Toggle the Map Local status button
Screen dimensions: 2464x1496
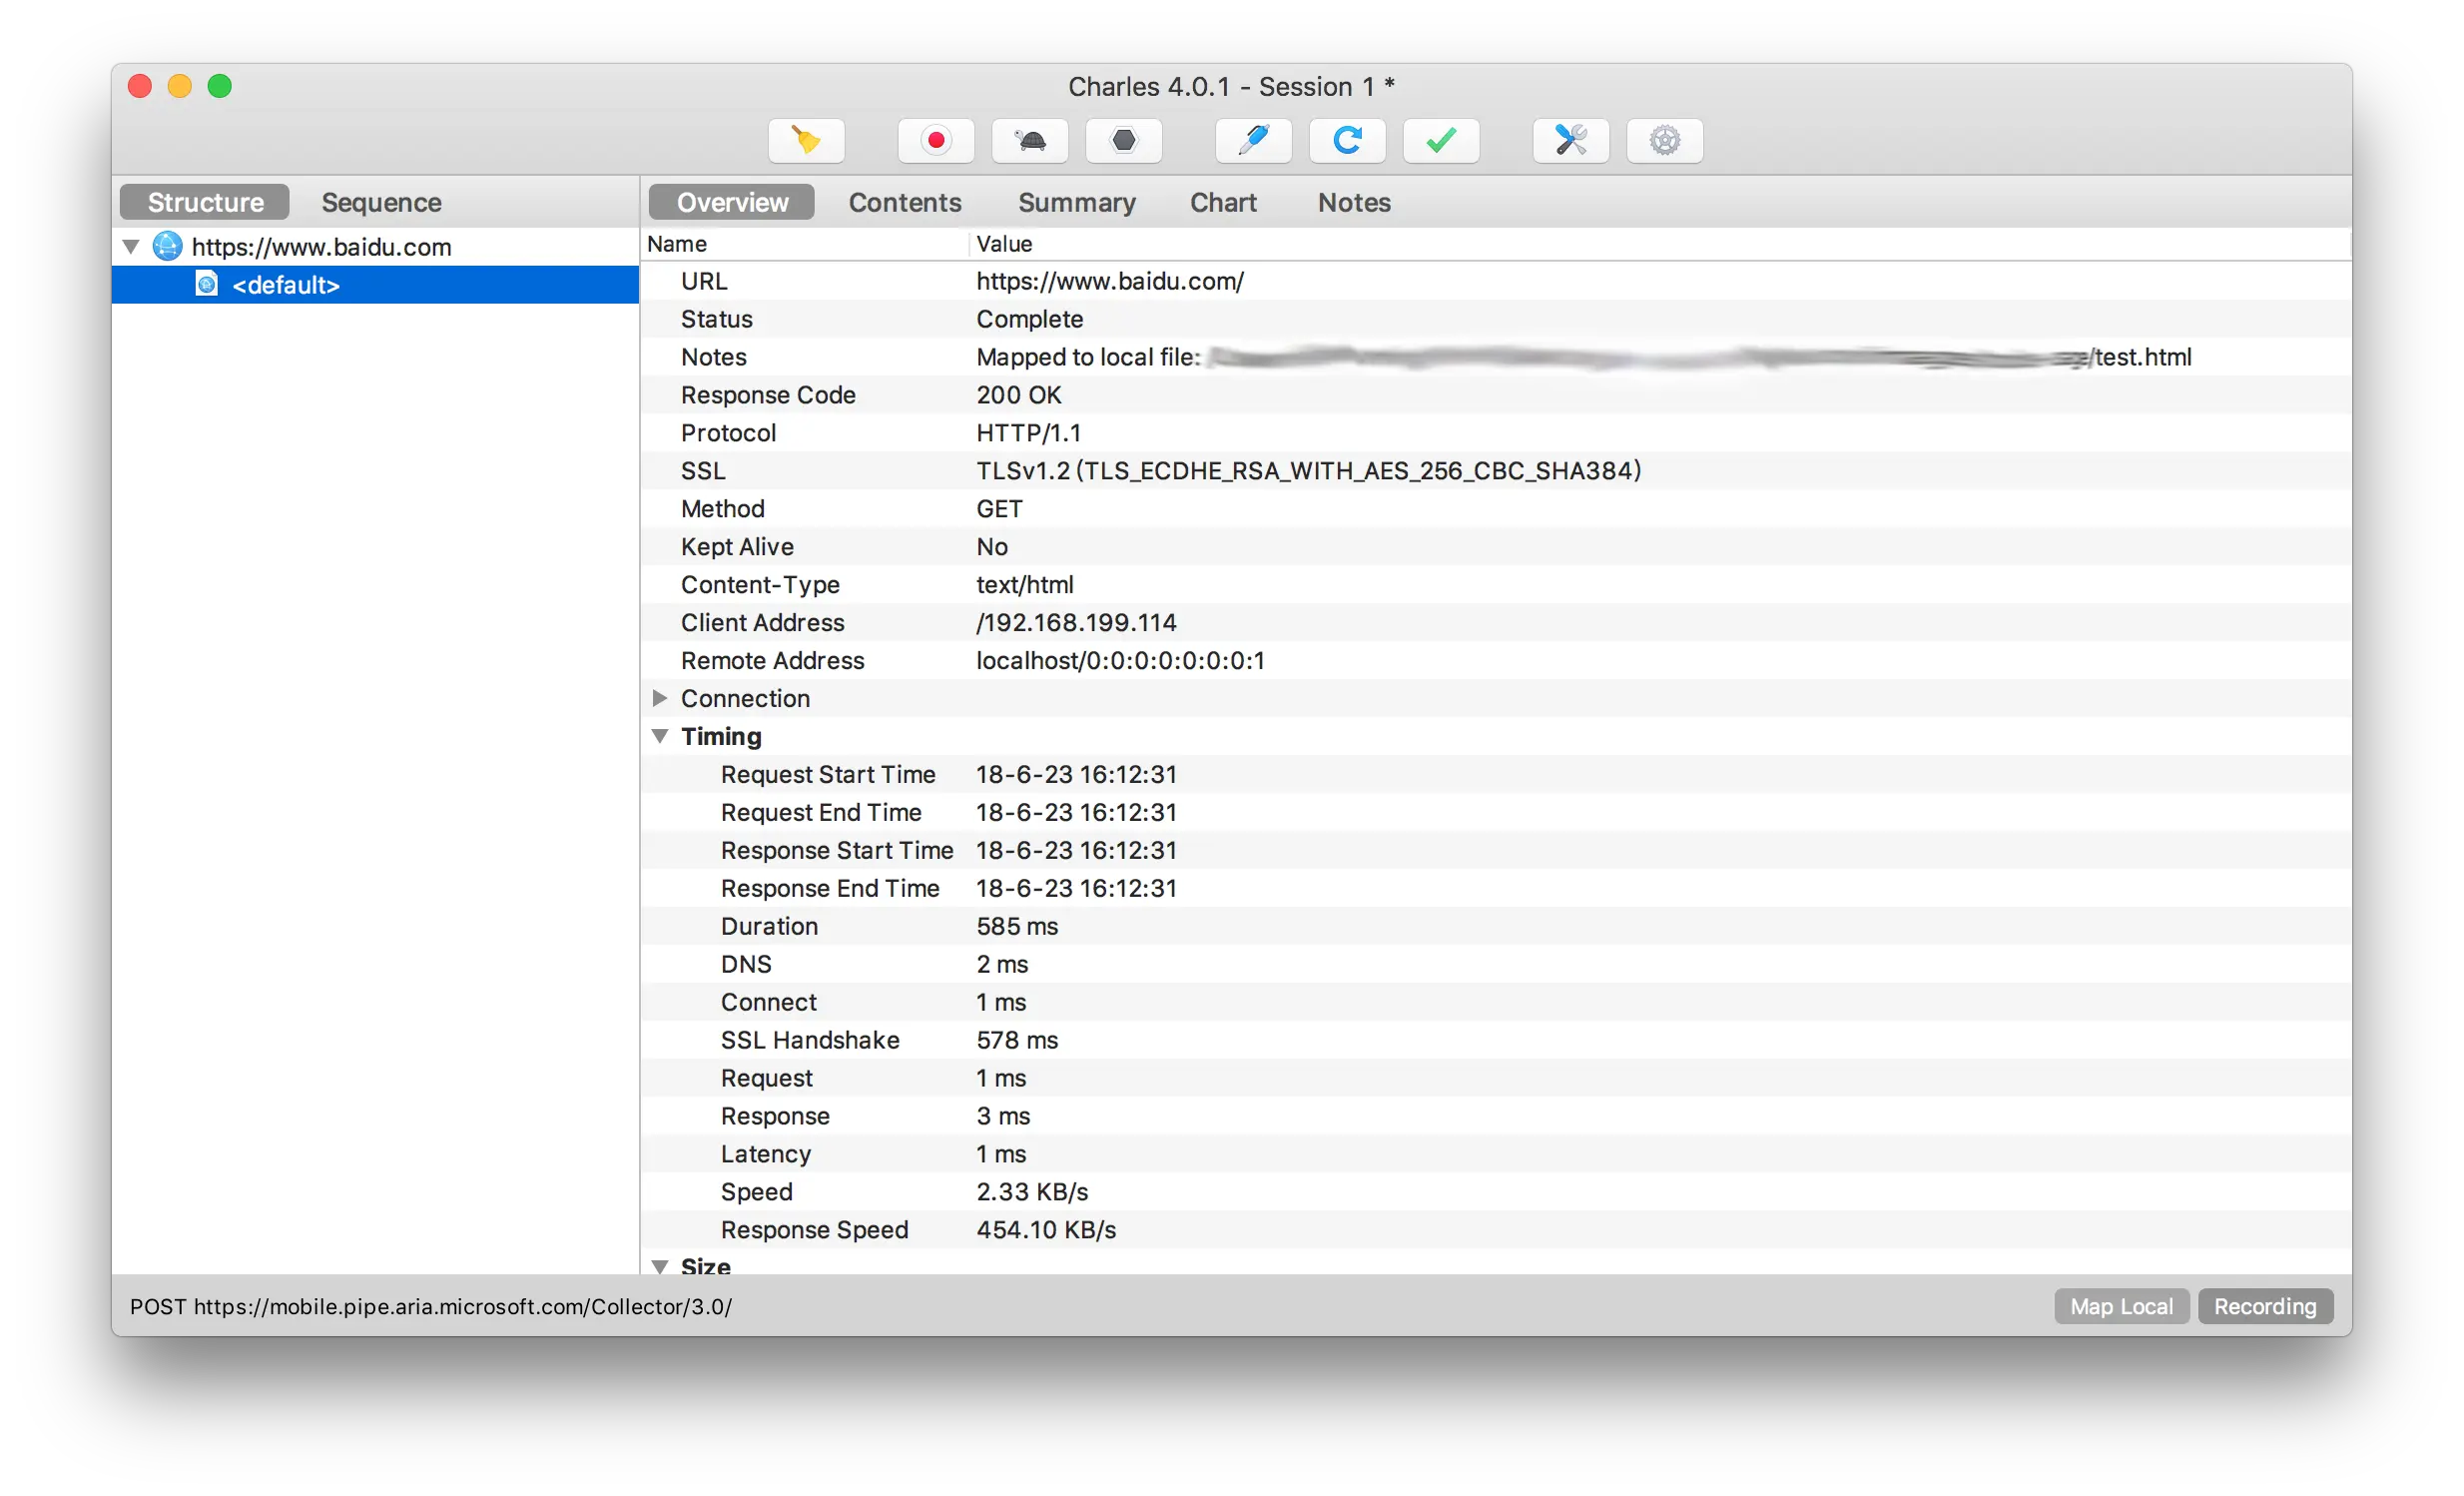click(2121, 1307)
